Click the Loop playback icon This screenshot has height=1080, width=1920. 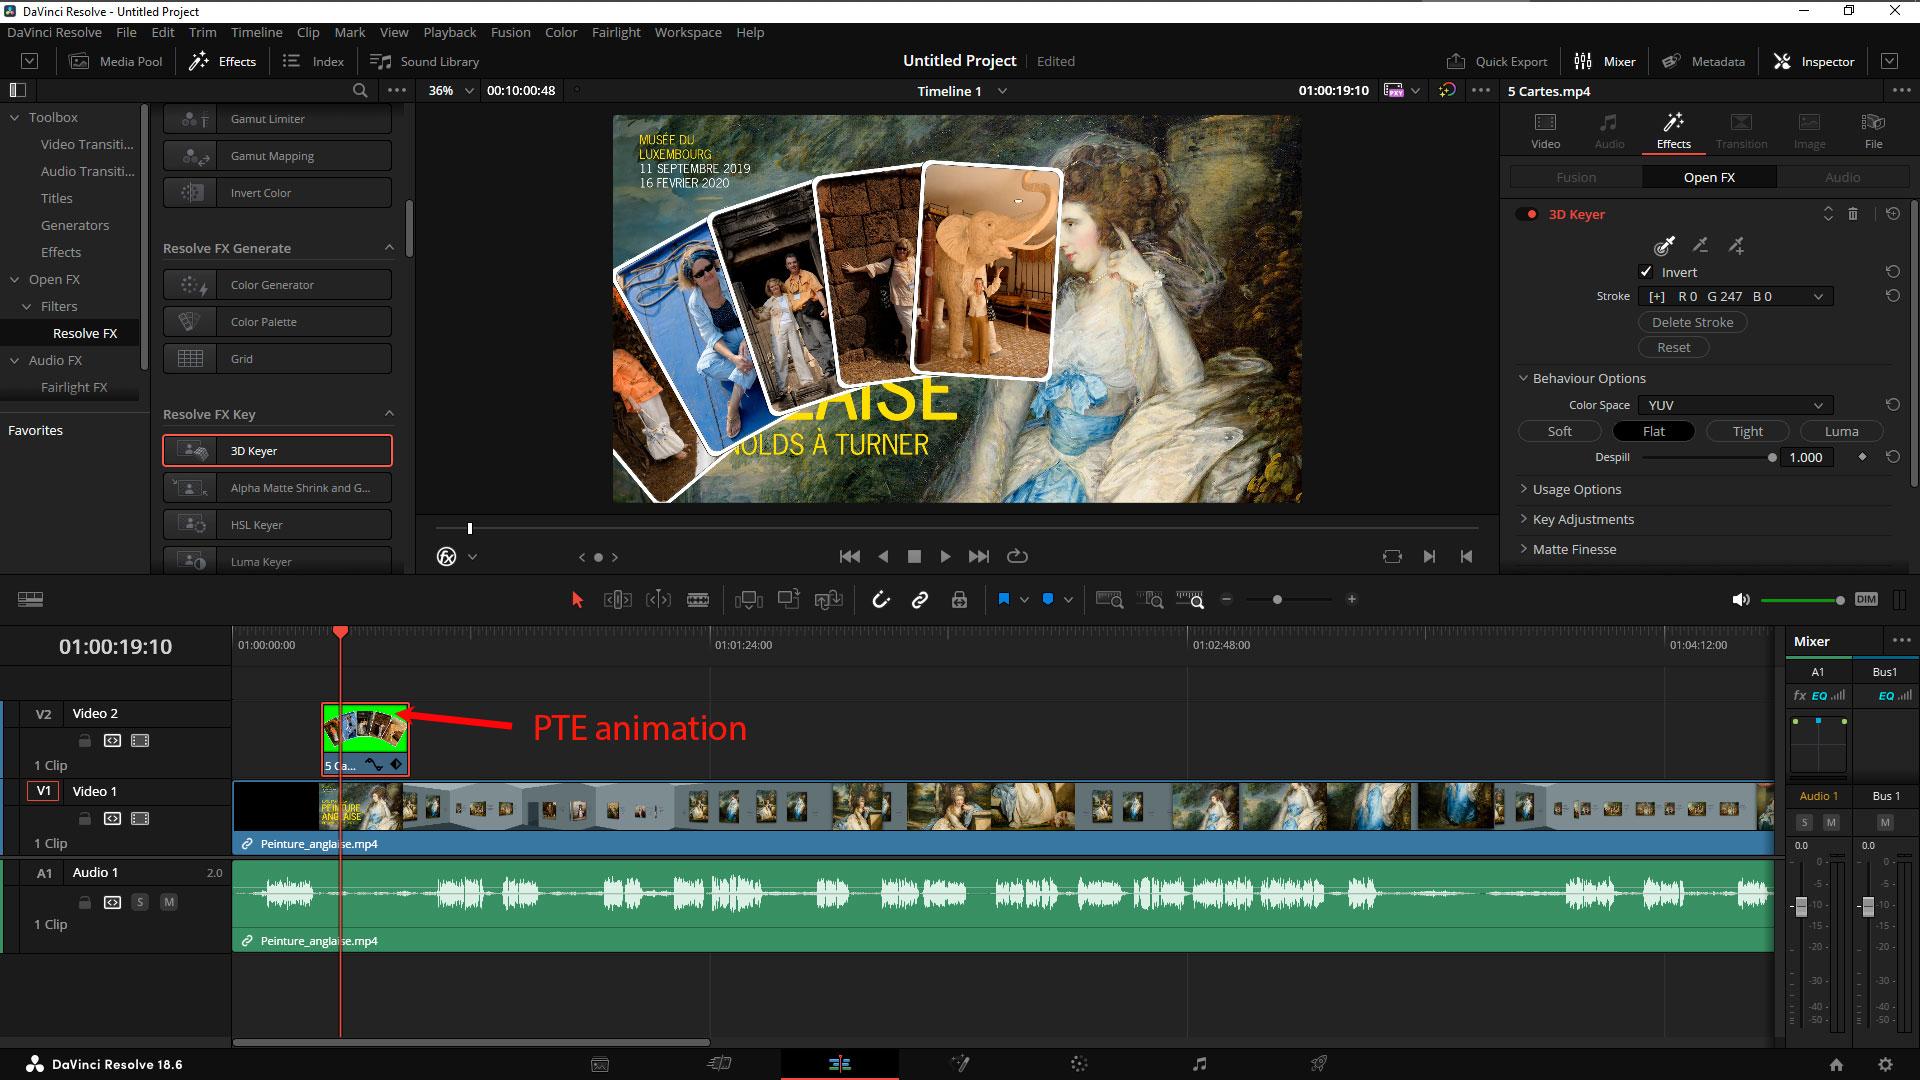pos(1017,556)
